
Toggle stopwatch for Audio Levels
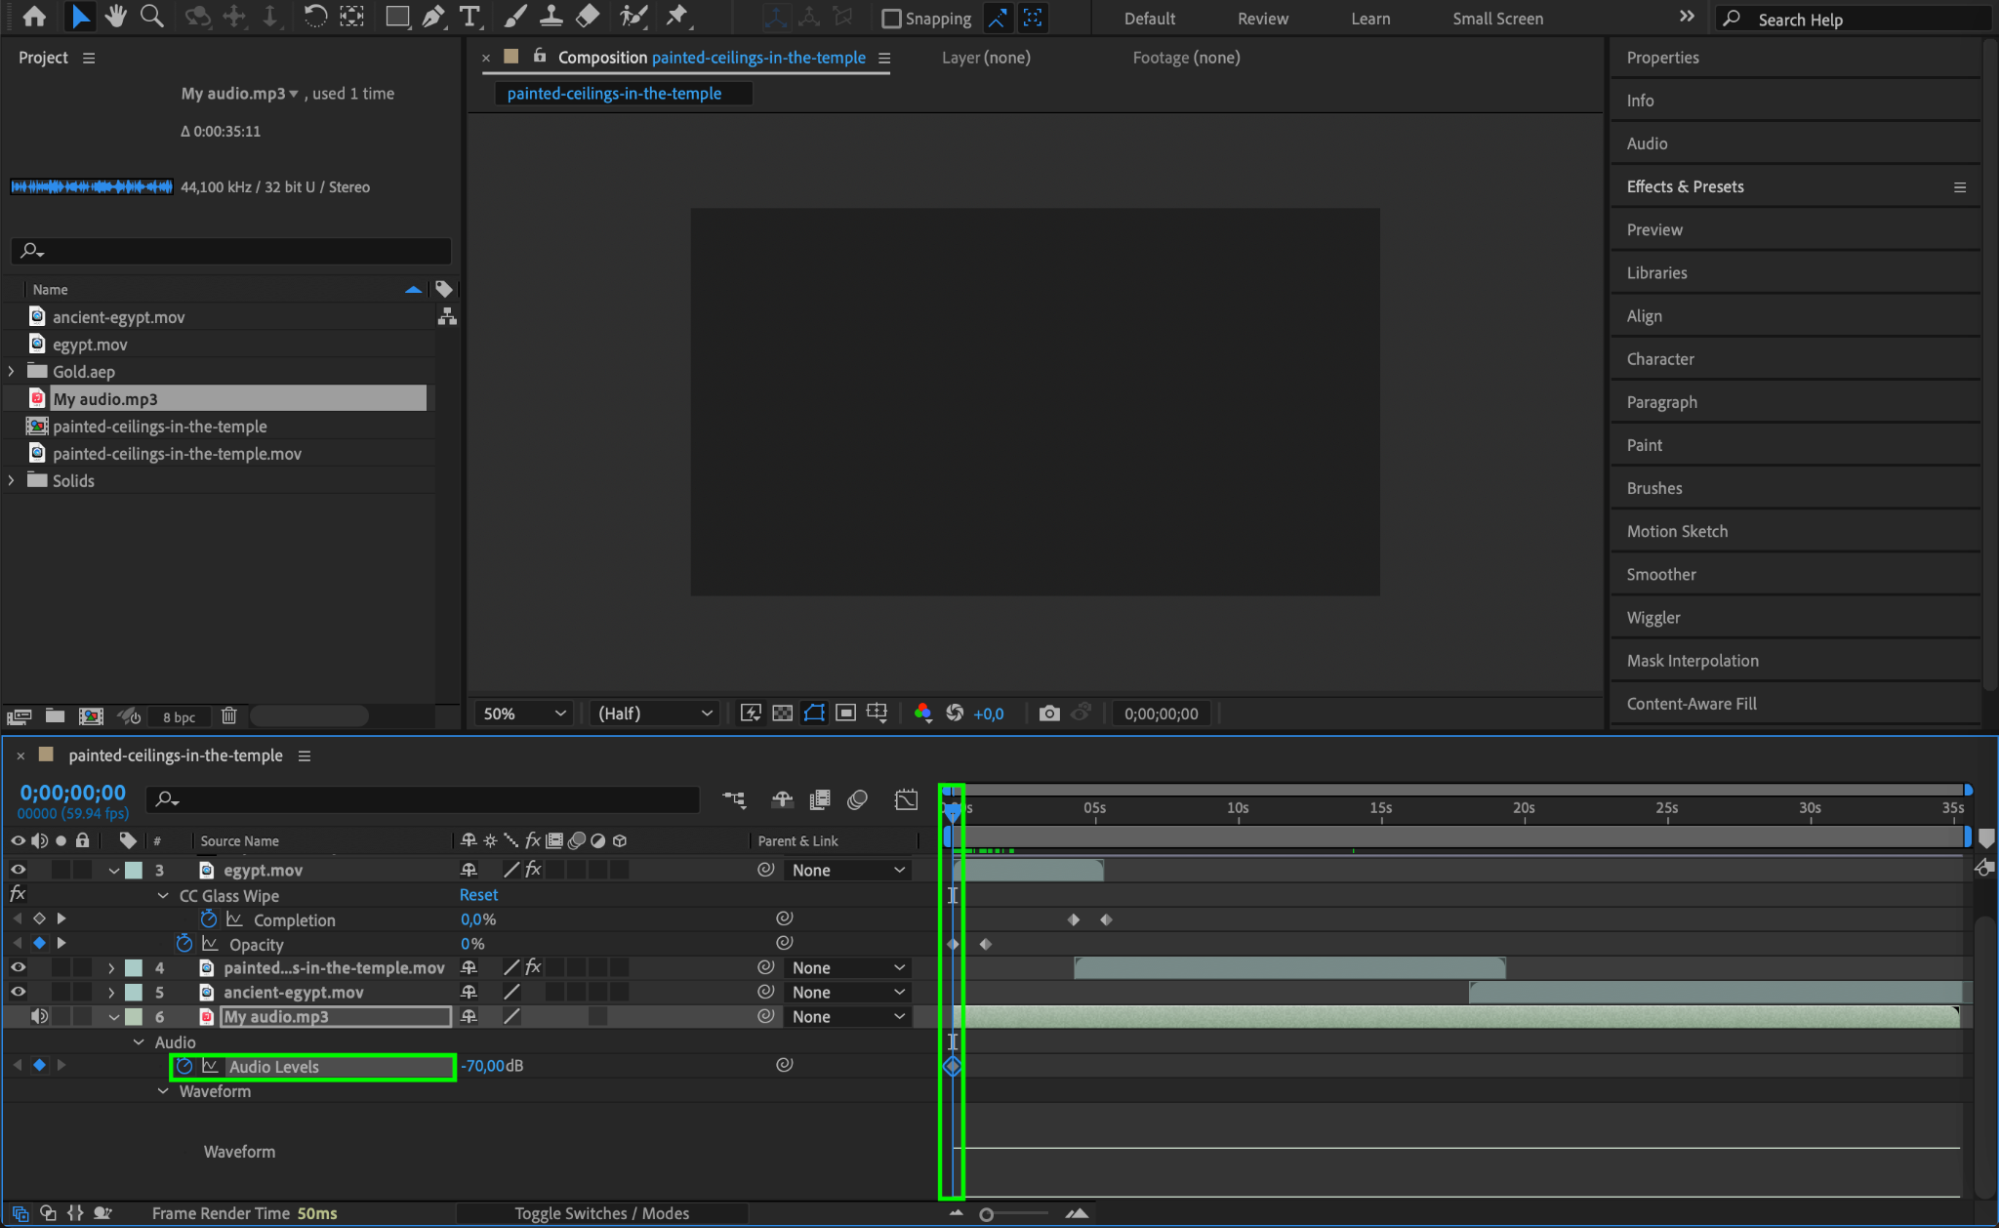point(184,1066)
